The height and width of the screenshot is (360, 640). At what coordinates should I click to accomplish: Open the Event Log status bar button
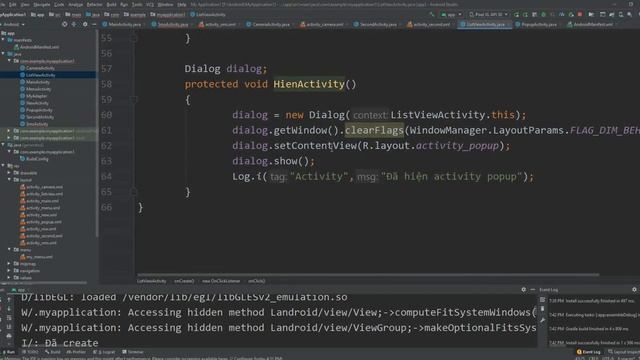pos(588,352)
